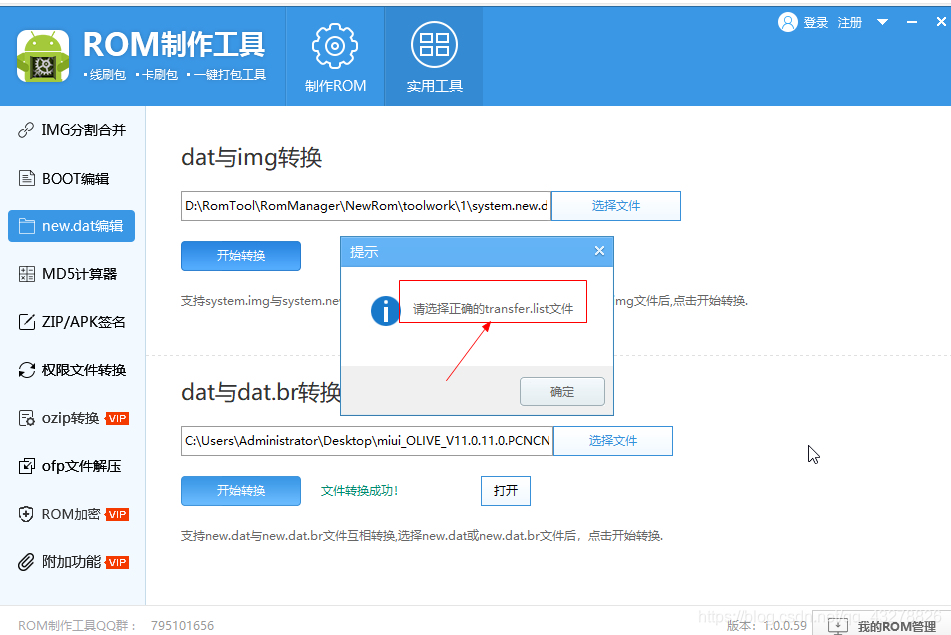Minimize the ROM tool window
Screen dimensions: 951x635
tap(912, 22)
